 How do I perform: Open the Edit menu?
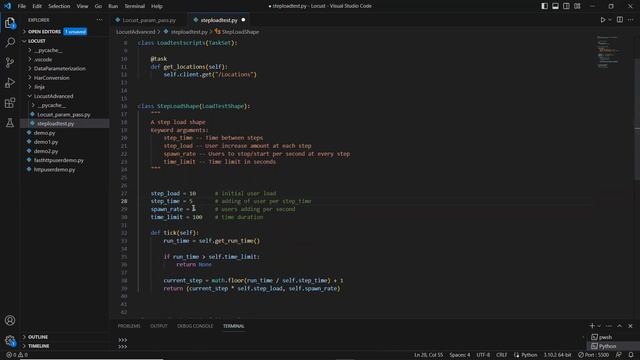37,6
